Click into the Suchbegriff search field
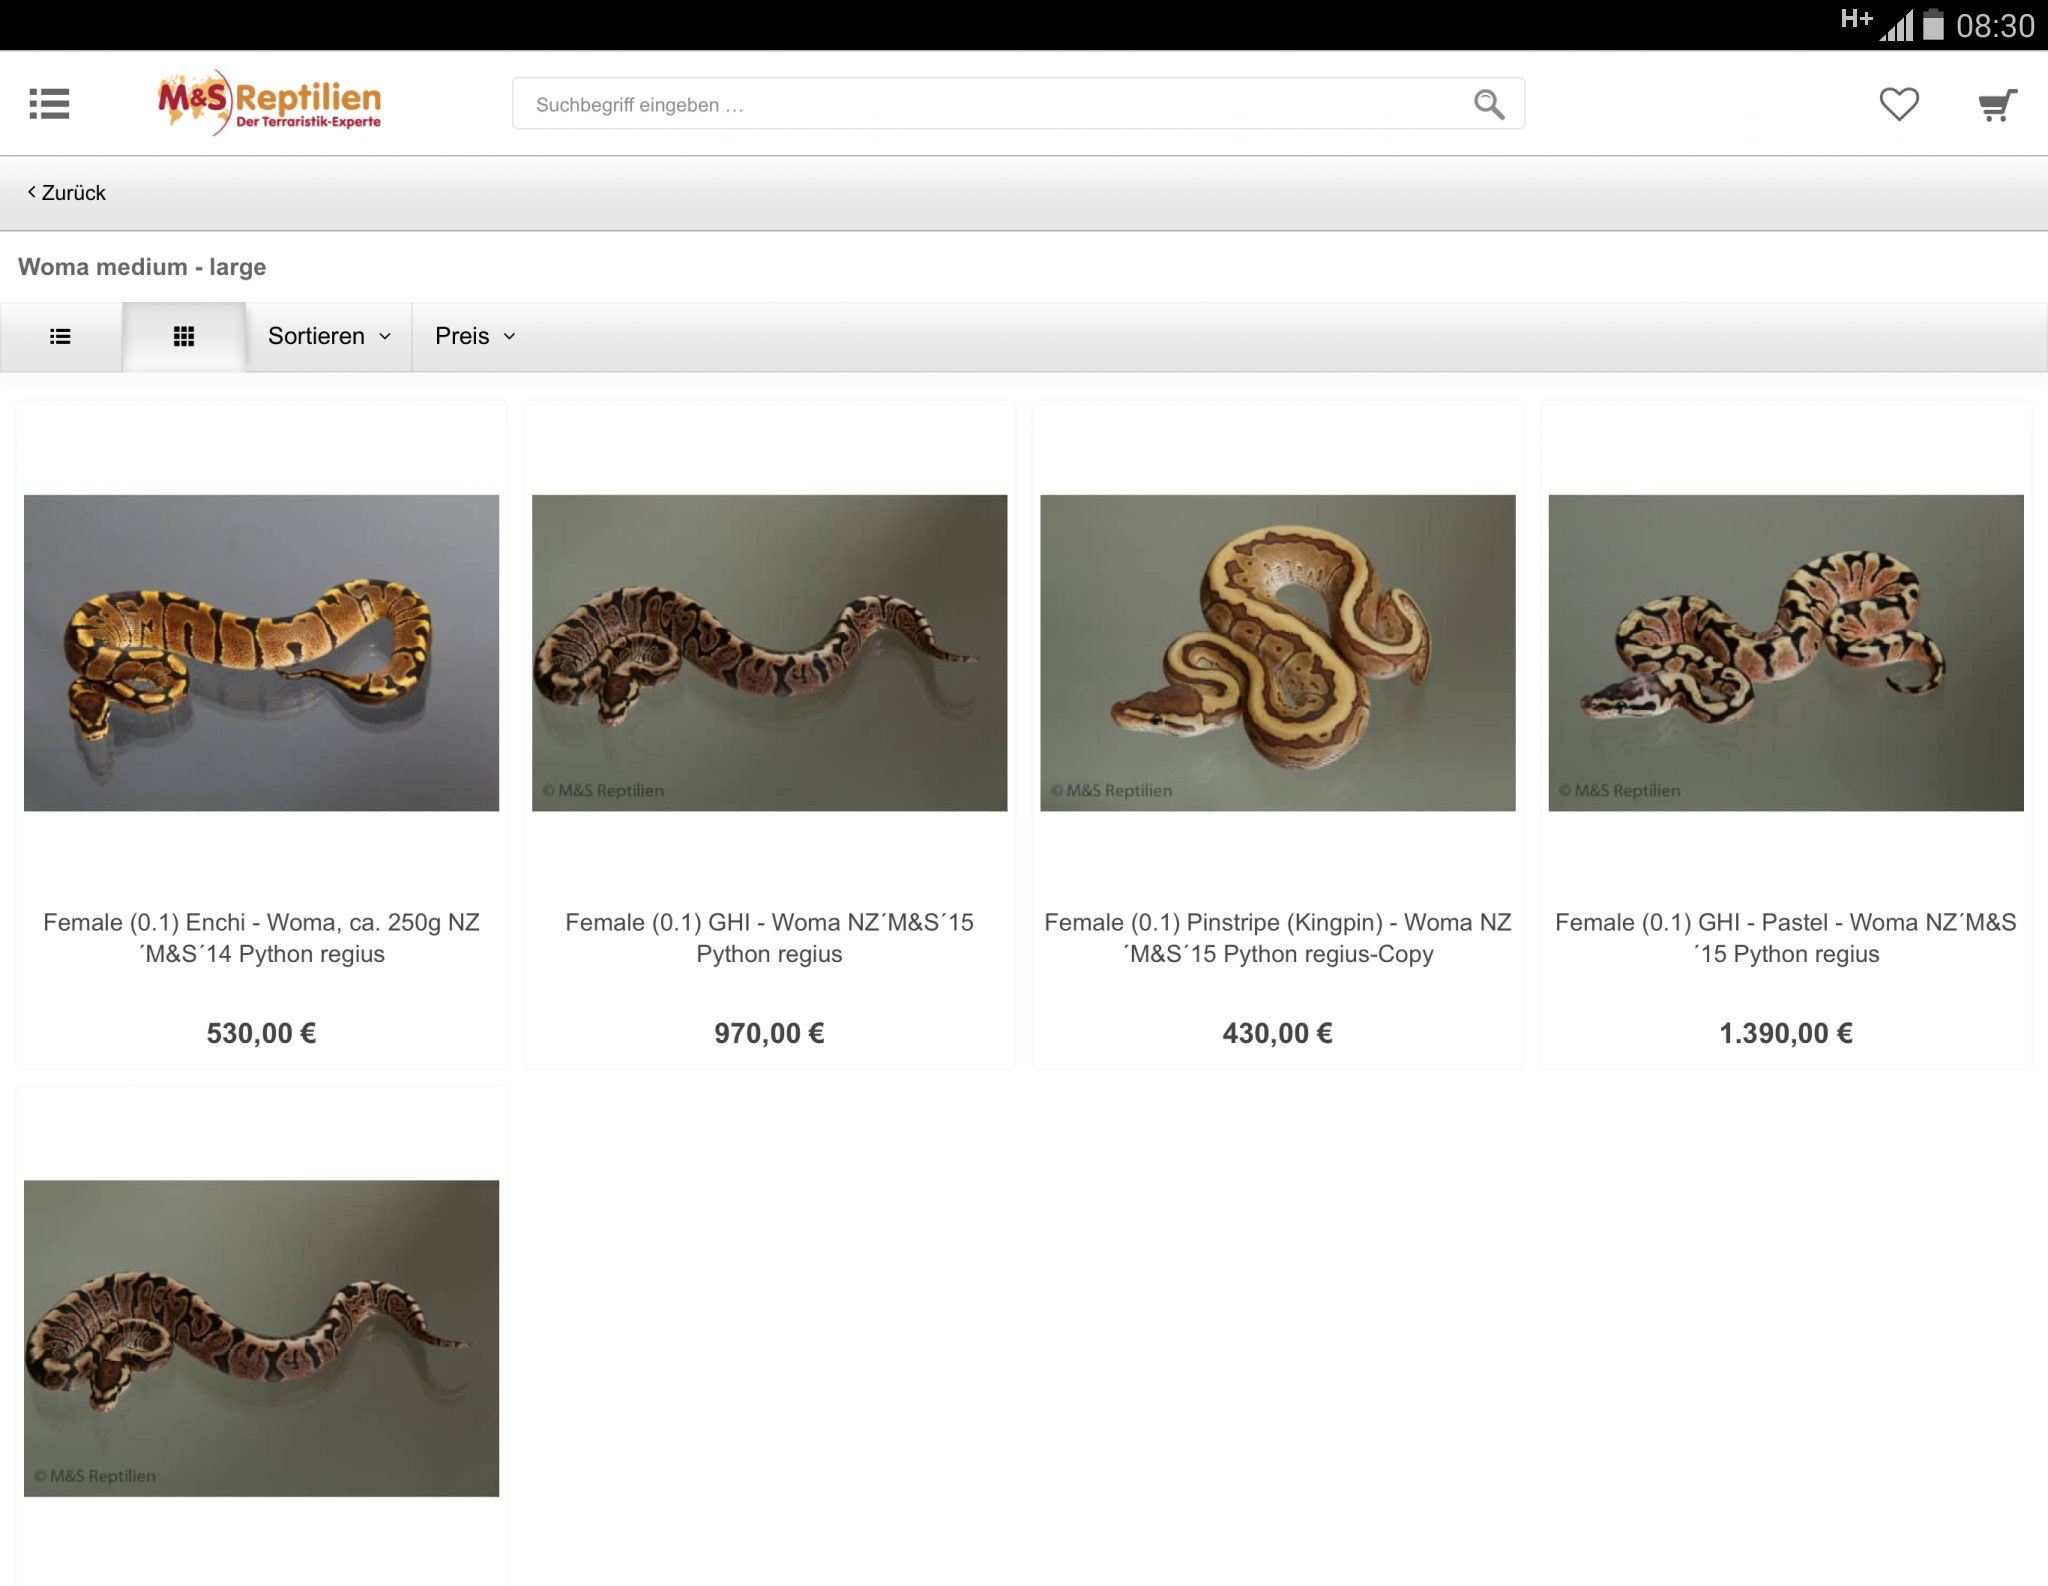Viewport: 2048px width, 1586px height. tap(990, 104)
